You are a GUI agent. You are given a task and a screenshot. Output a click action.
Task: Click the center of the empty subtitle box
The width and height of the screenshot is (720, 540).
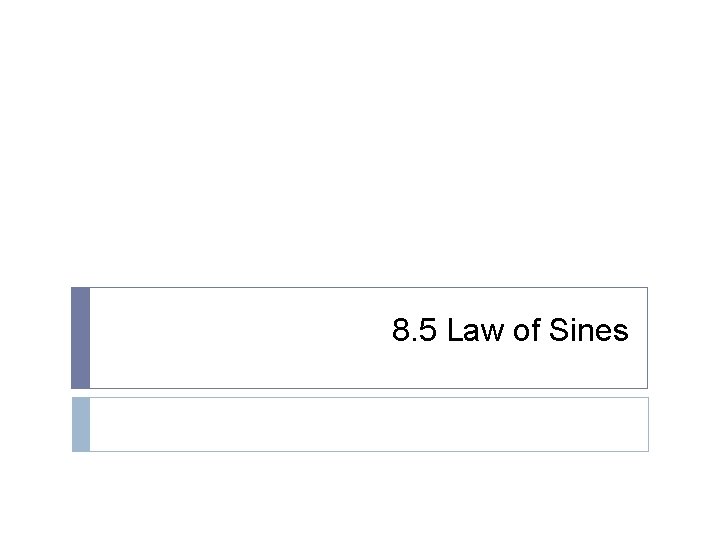click(368, 424)
